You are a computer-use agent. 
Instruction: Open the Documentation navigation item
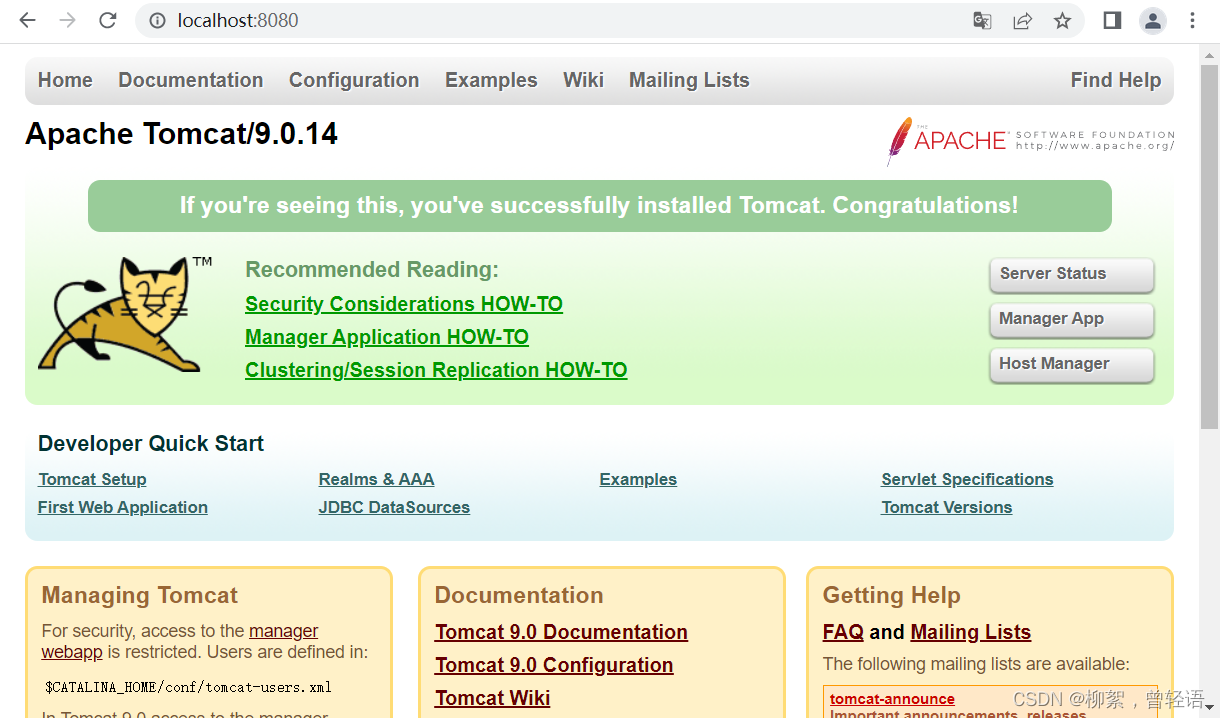(x=191, y=80)
